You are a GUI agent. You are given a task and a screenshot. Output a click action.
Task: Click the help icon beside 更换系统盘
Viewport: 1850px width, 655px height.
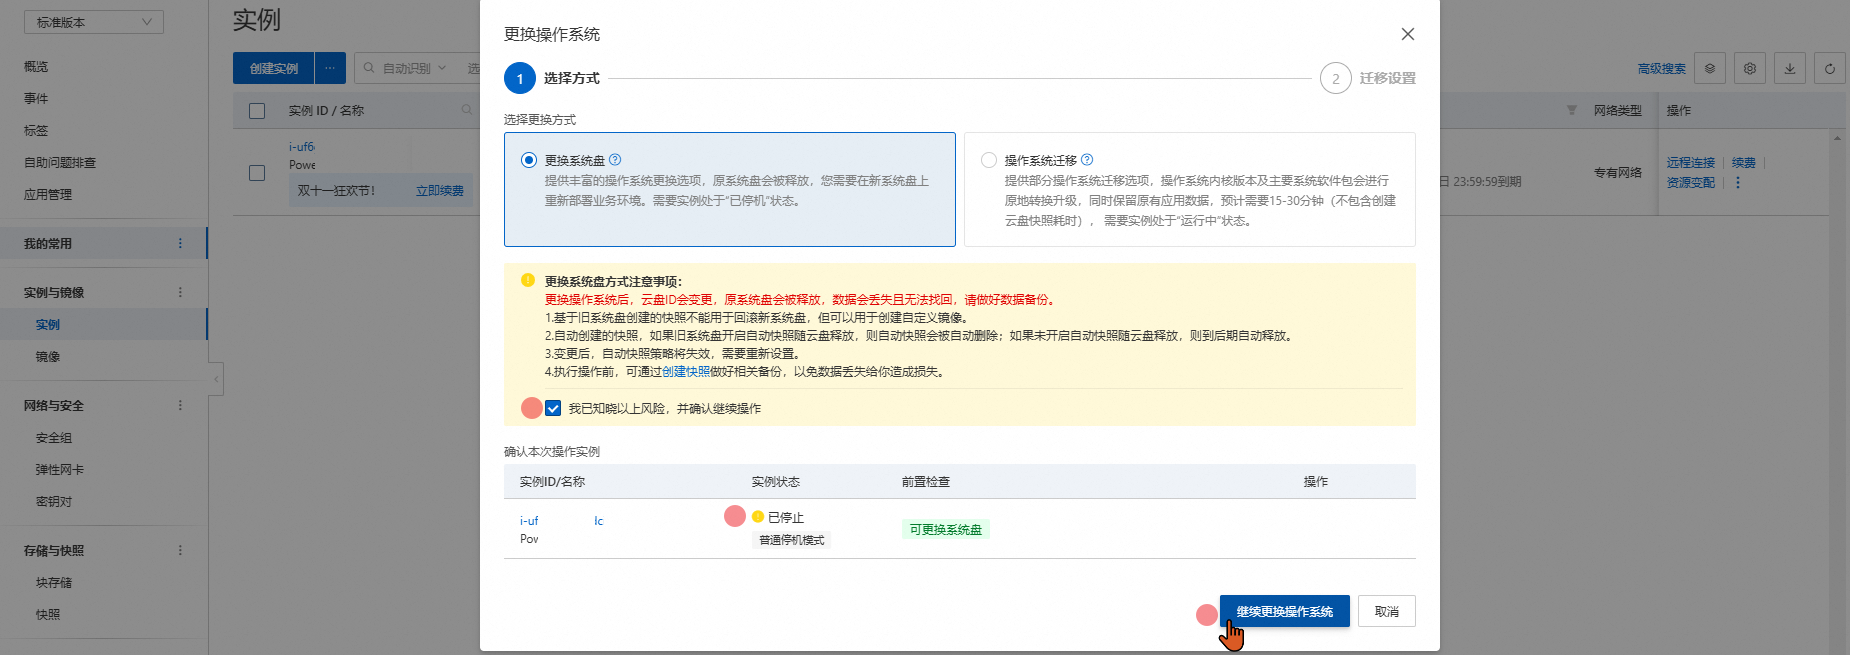click(615, 160)
